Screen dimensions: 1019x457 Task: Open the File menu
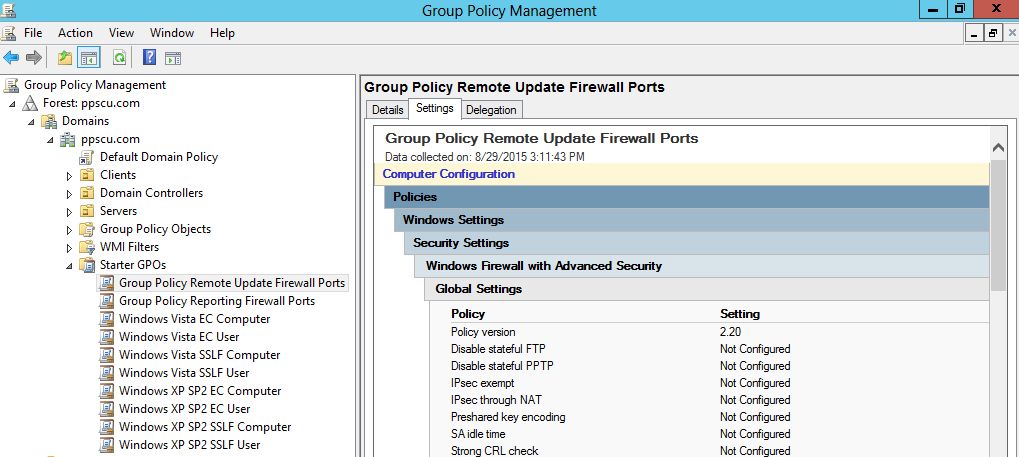pos(33,33)
